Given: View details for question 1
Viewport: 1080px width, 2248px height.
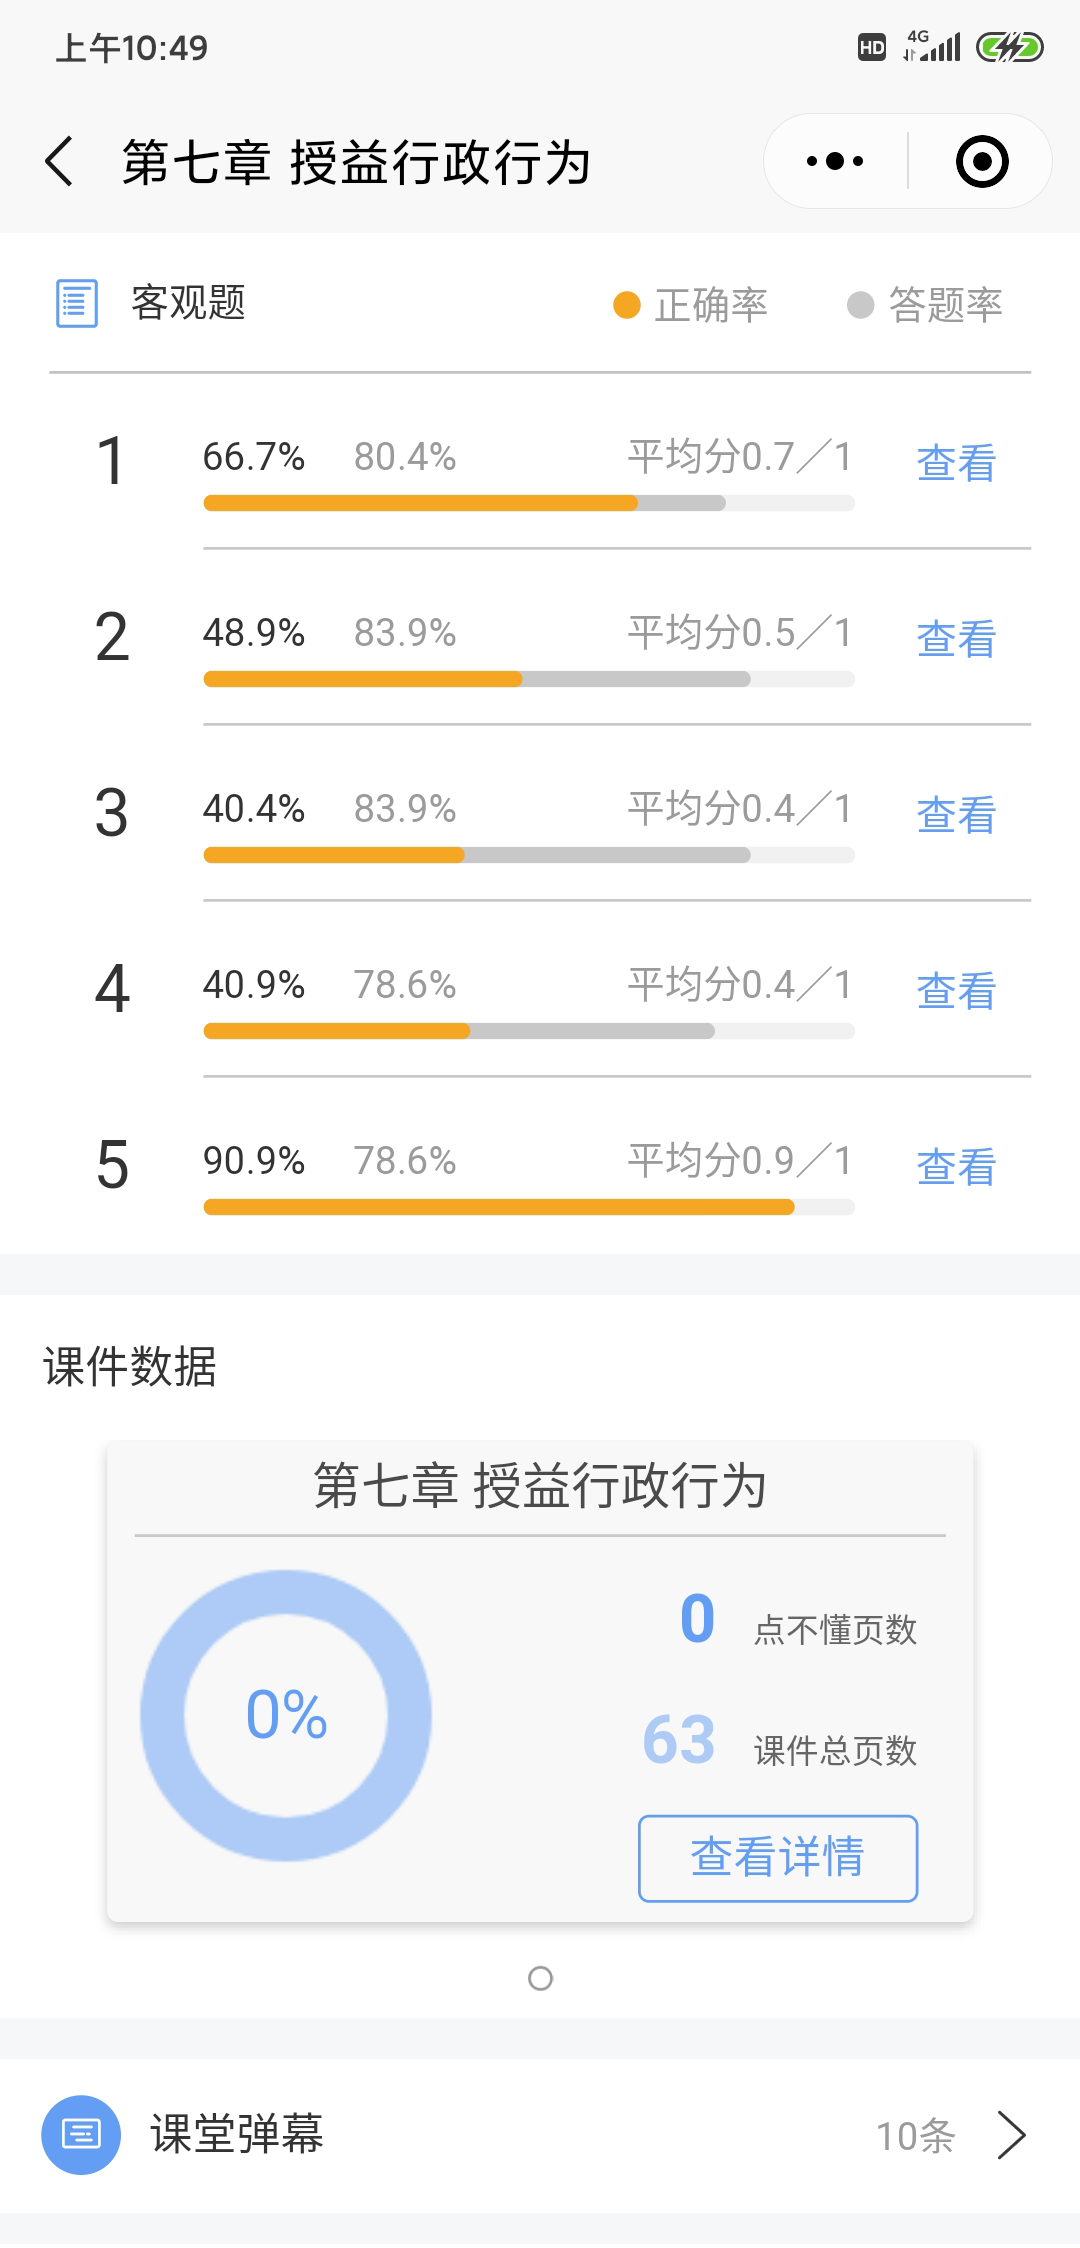Looking at the screenshot, I should tap(956, 463).
